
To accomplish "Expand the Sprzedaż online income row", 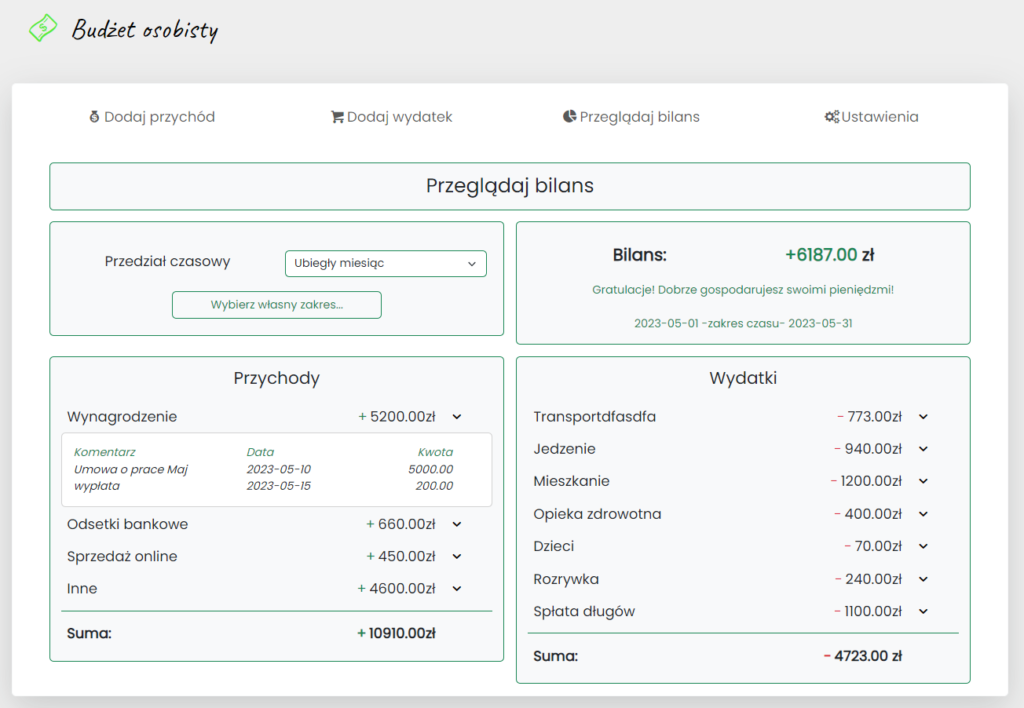I will [x=457, y=557].
